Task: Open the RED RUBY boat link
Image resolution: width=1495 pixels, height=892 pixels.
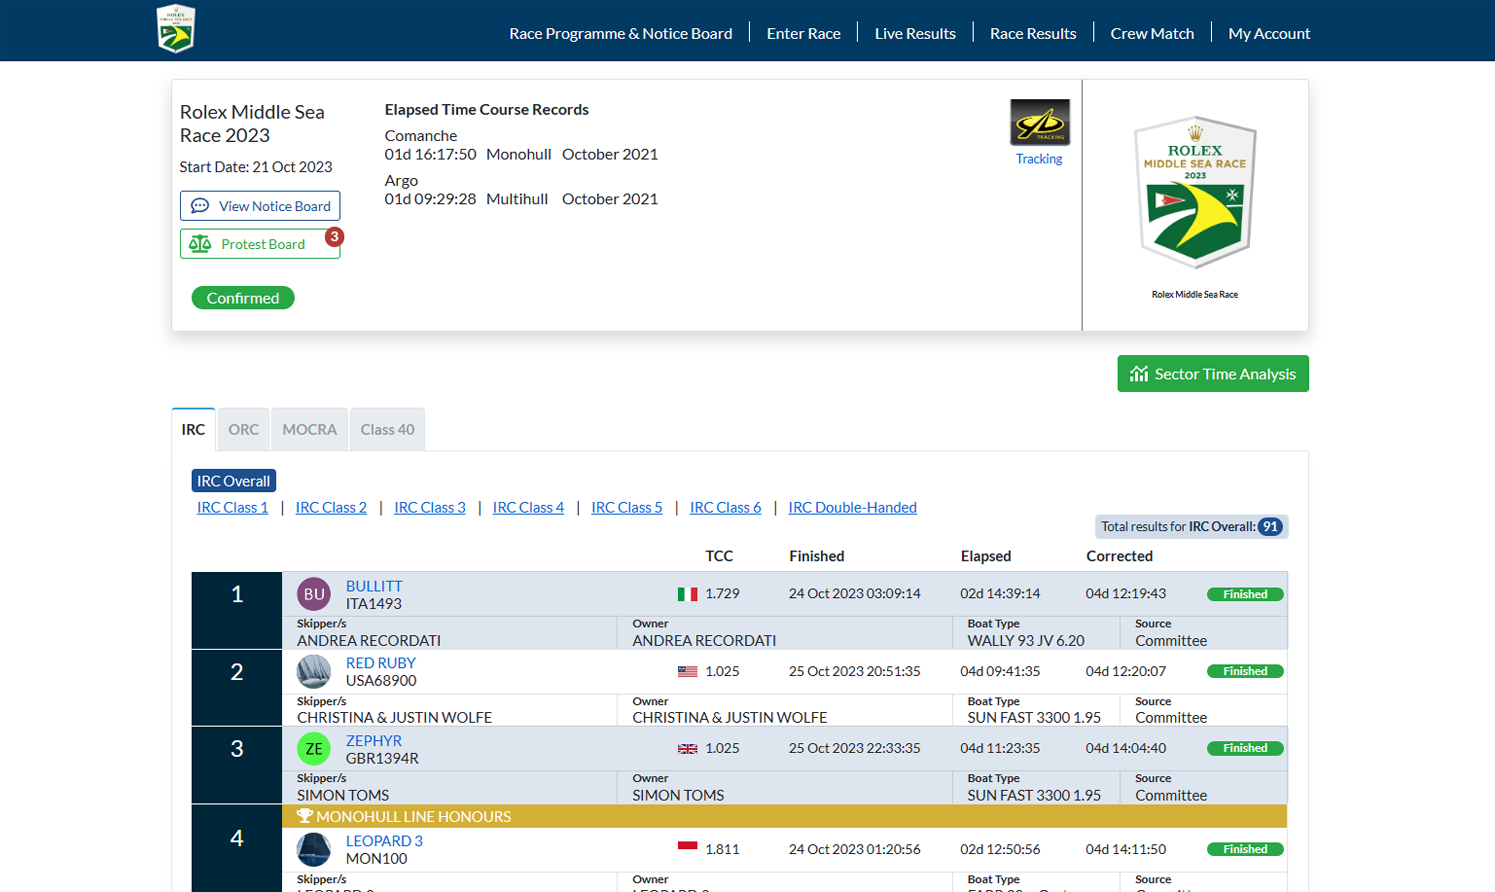Action: pos(381,663)
